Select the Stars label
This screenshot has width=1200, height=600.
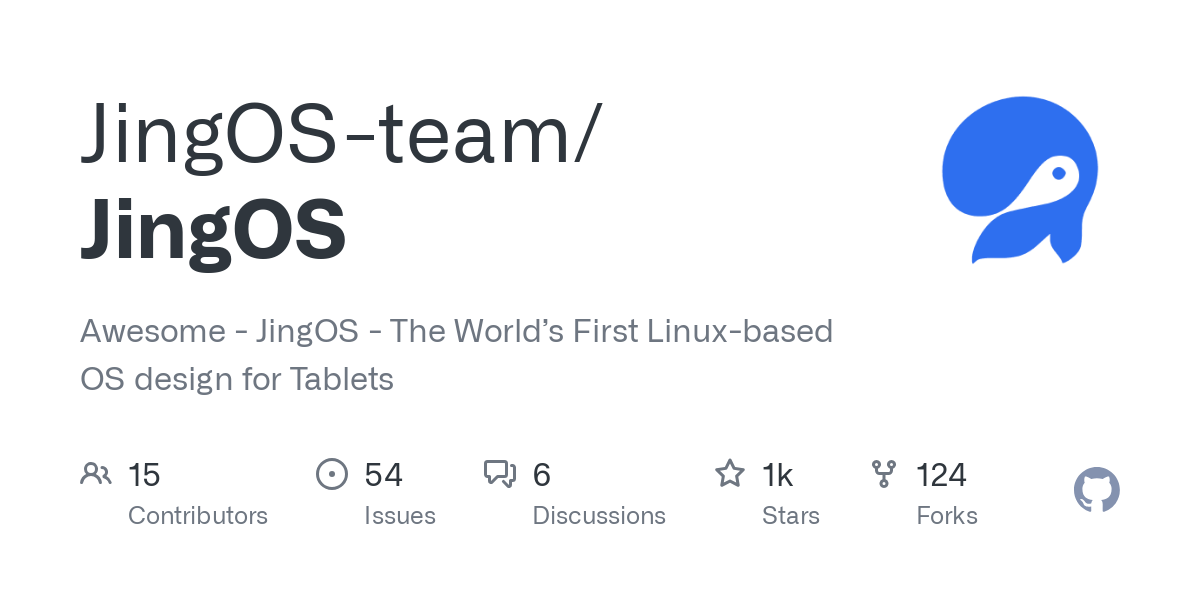(x=791, y=516)
